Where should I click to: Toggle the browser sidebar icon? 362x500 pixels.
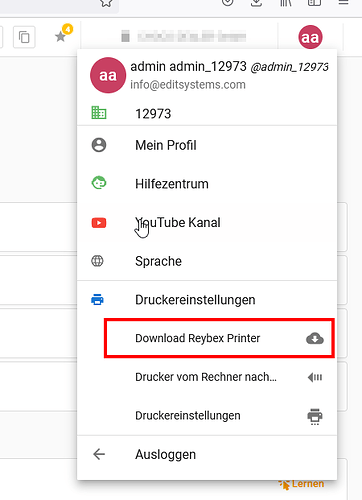pyautogui.click(x=314, y=3)
